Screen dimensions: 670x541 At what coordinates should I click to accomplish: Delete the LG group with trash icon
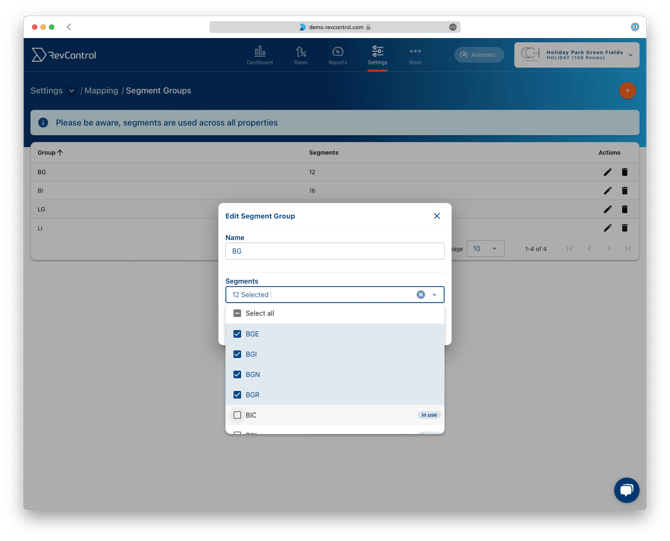[624, 209]
